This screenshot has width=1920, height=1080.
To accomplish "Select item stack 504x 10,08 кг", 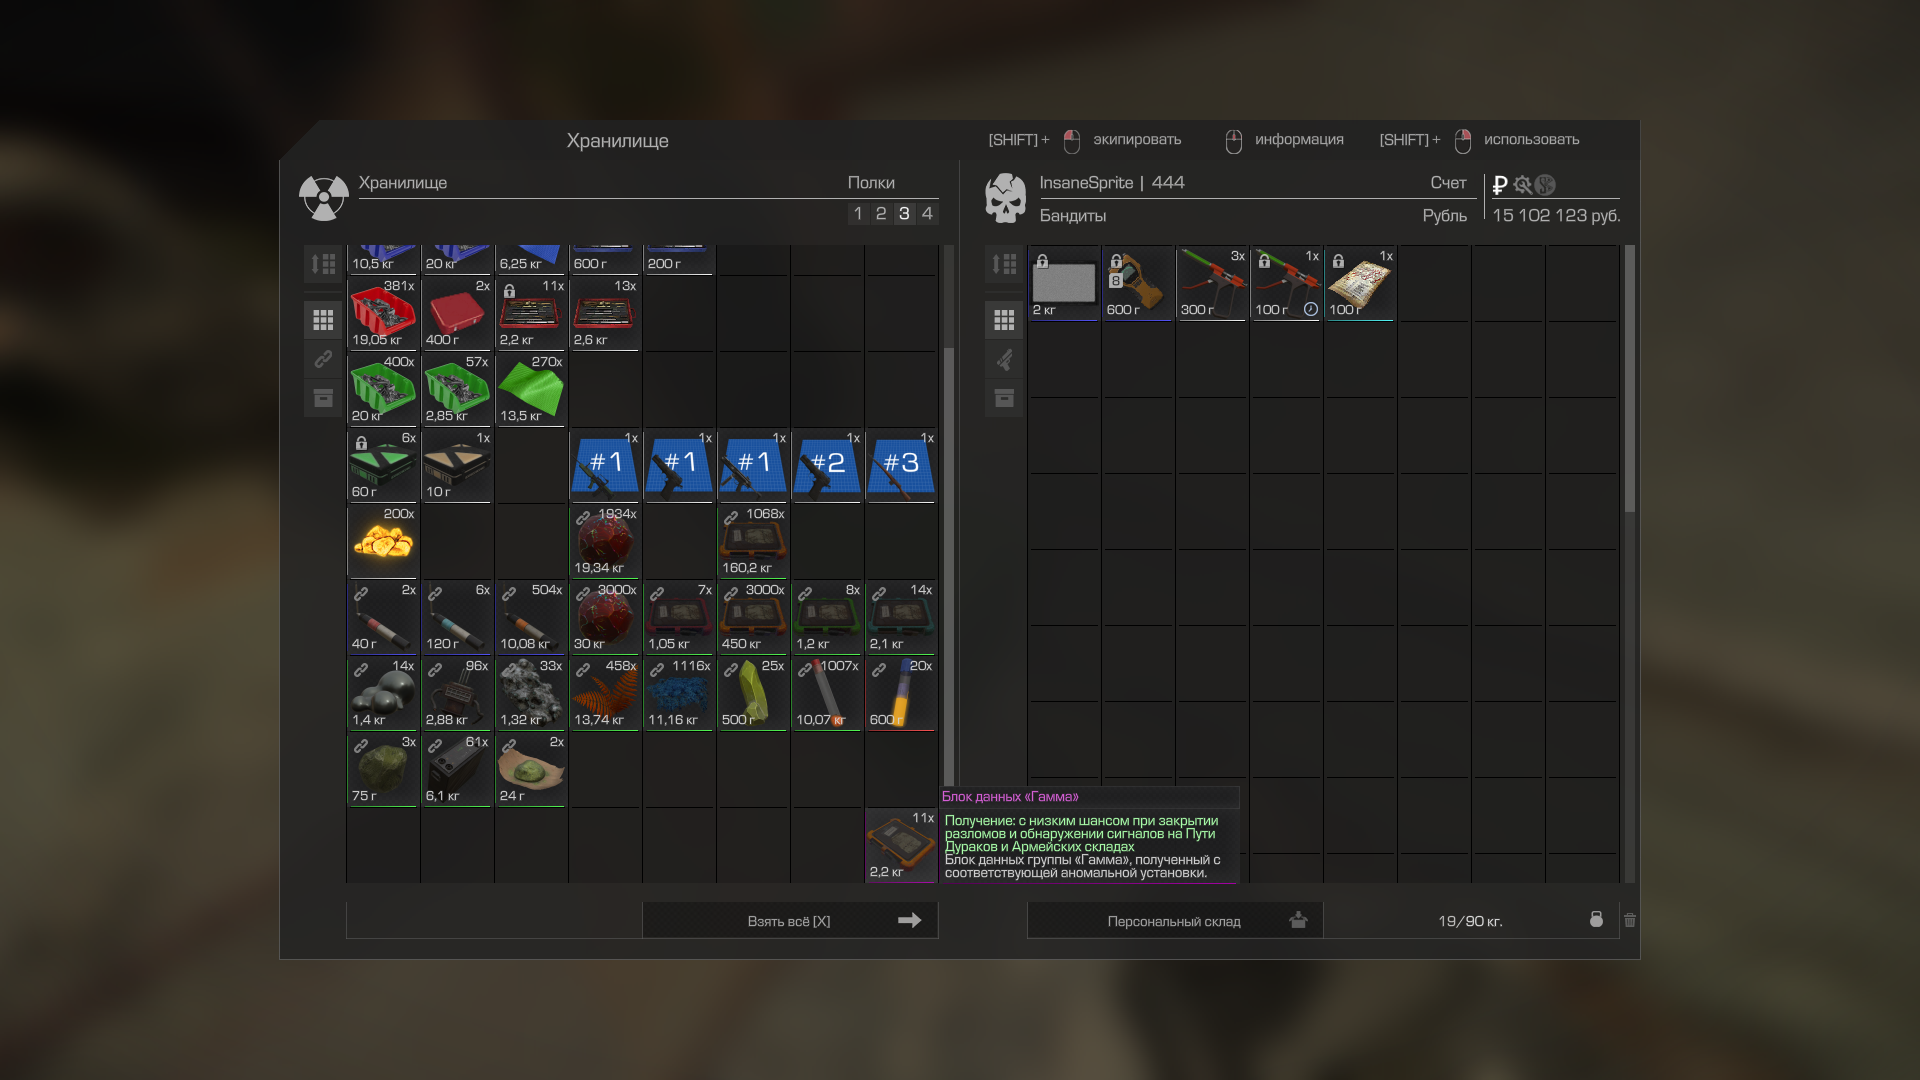I will (x=531, y=617).
